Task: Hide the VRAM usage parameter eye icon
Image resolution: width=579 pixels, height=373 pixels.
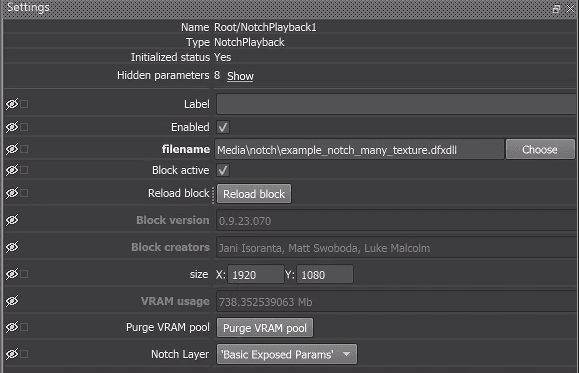Action: (12, 301)
